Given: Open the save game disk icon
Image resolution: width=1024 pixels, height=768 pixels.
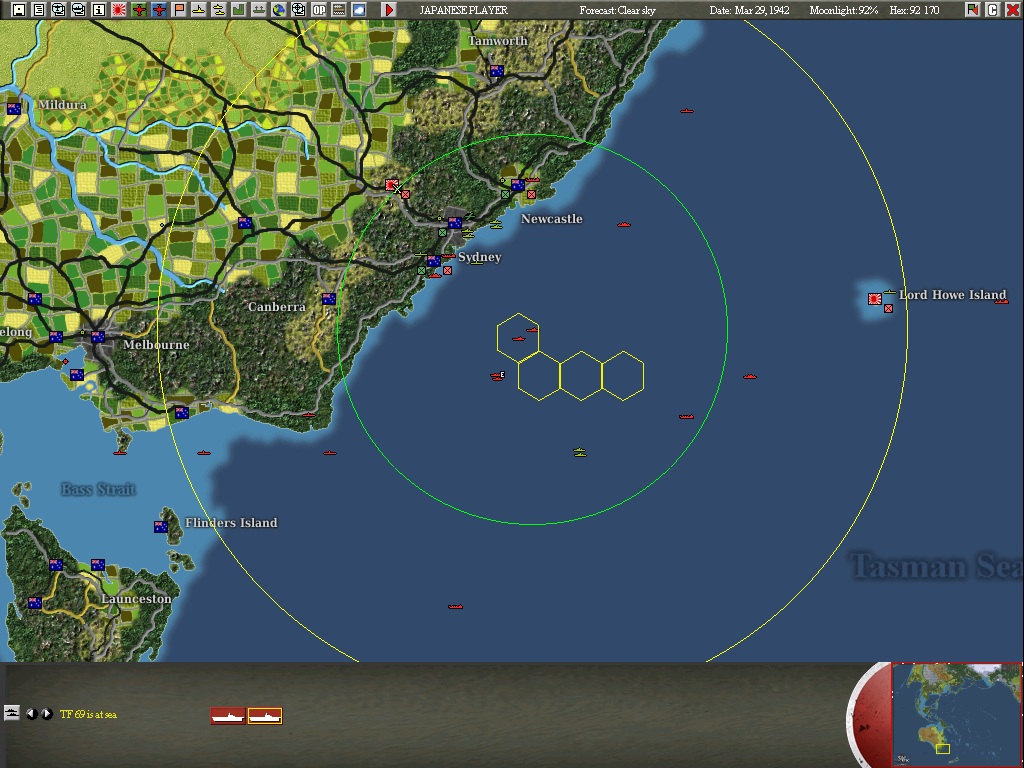Looking at the screenshot, I should tap(19, 9).
